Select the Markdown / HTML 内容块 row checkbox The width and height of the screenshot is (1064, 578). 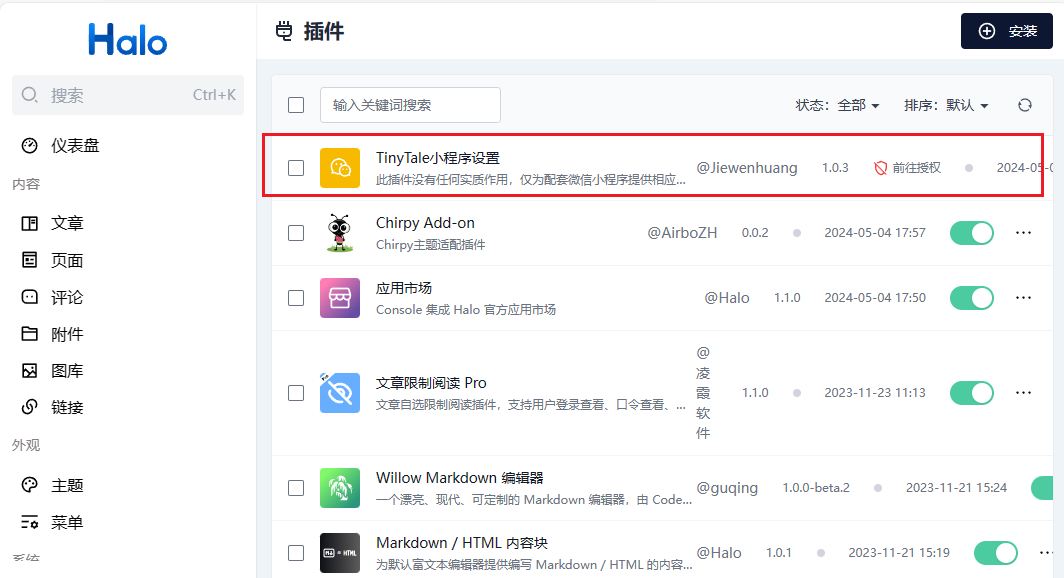click(296, 553)
